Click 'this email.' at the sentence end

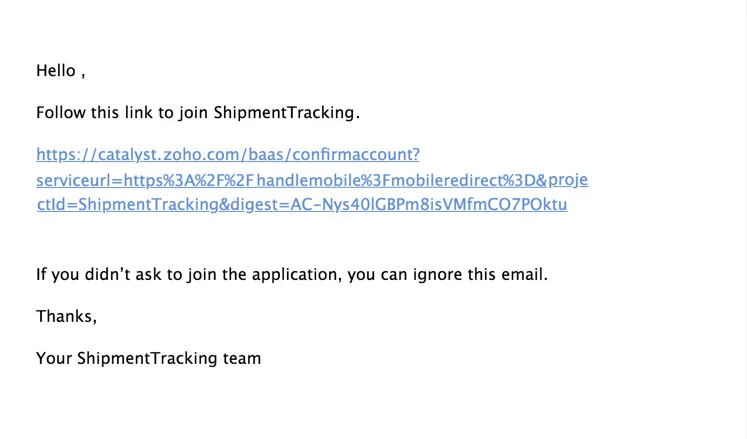pos(507,275)
